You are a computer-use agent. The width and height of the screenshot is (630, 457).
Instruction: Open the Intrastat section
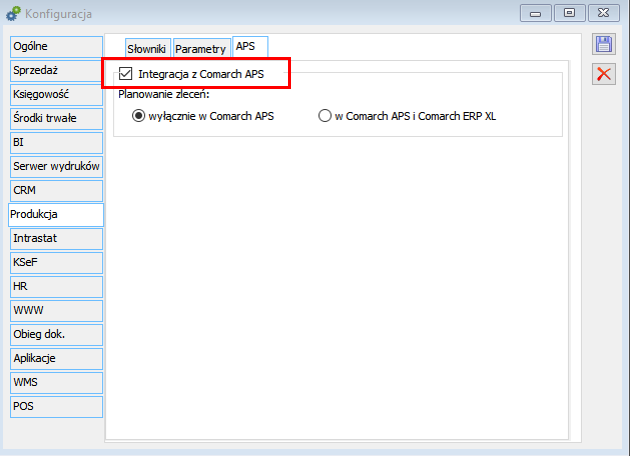click(x=56, y=239)
